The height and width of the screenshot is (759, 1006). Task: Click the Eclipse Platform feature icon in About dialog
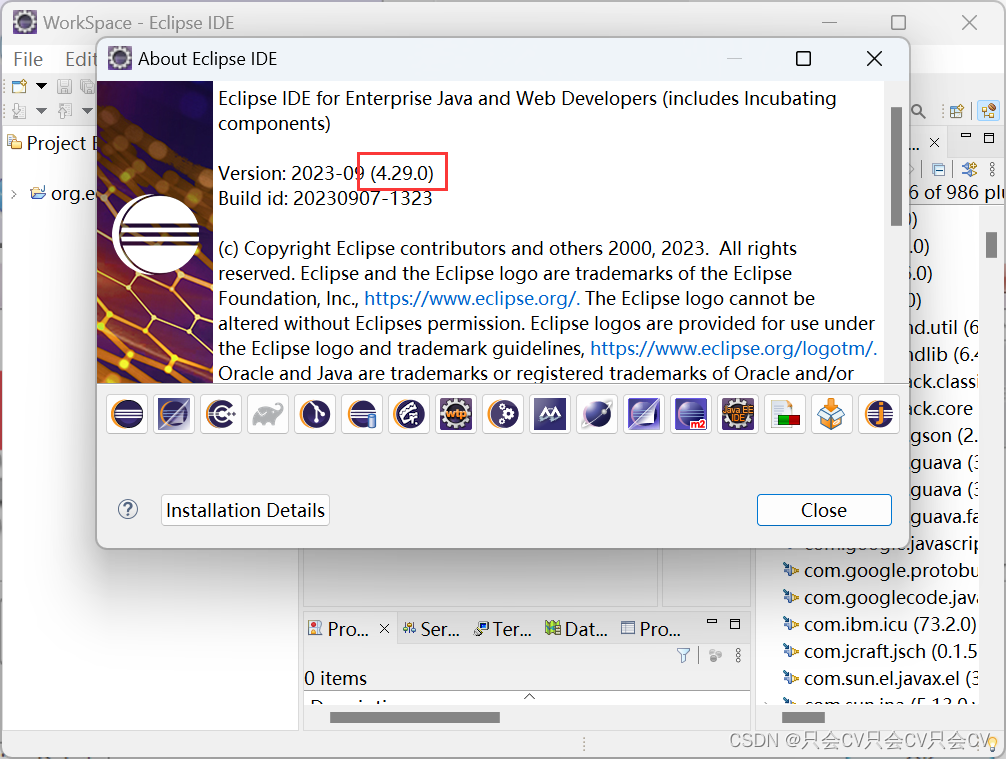point(127,414)
